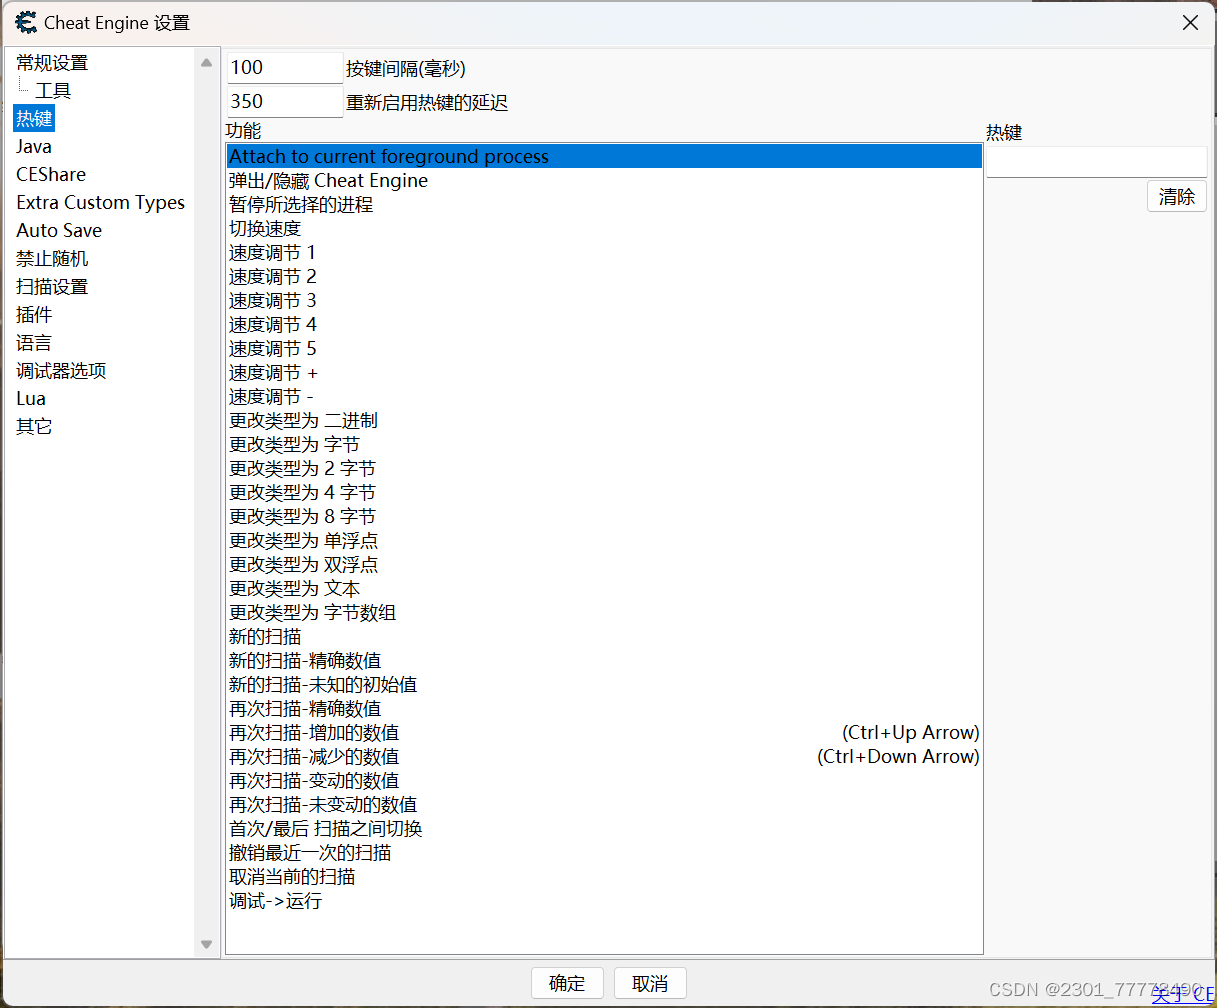Open the 插件 settings category
Viewport: 1217px width, 1008px height.
click(x=34, y=315)
